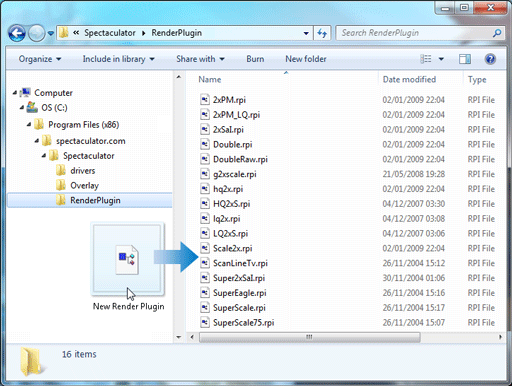Click navigation pane scroll down arrow
The width and height of the screenshot is (512, 386).
pos(179,337)
